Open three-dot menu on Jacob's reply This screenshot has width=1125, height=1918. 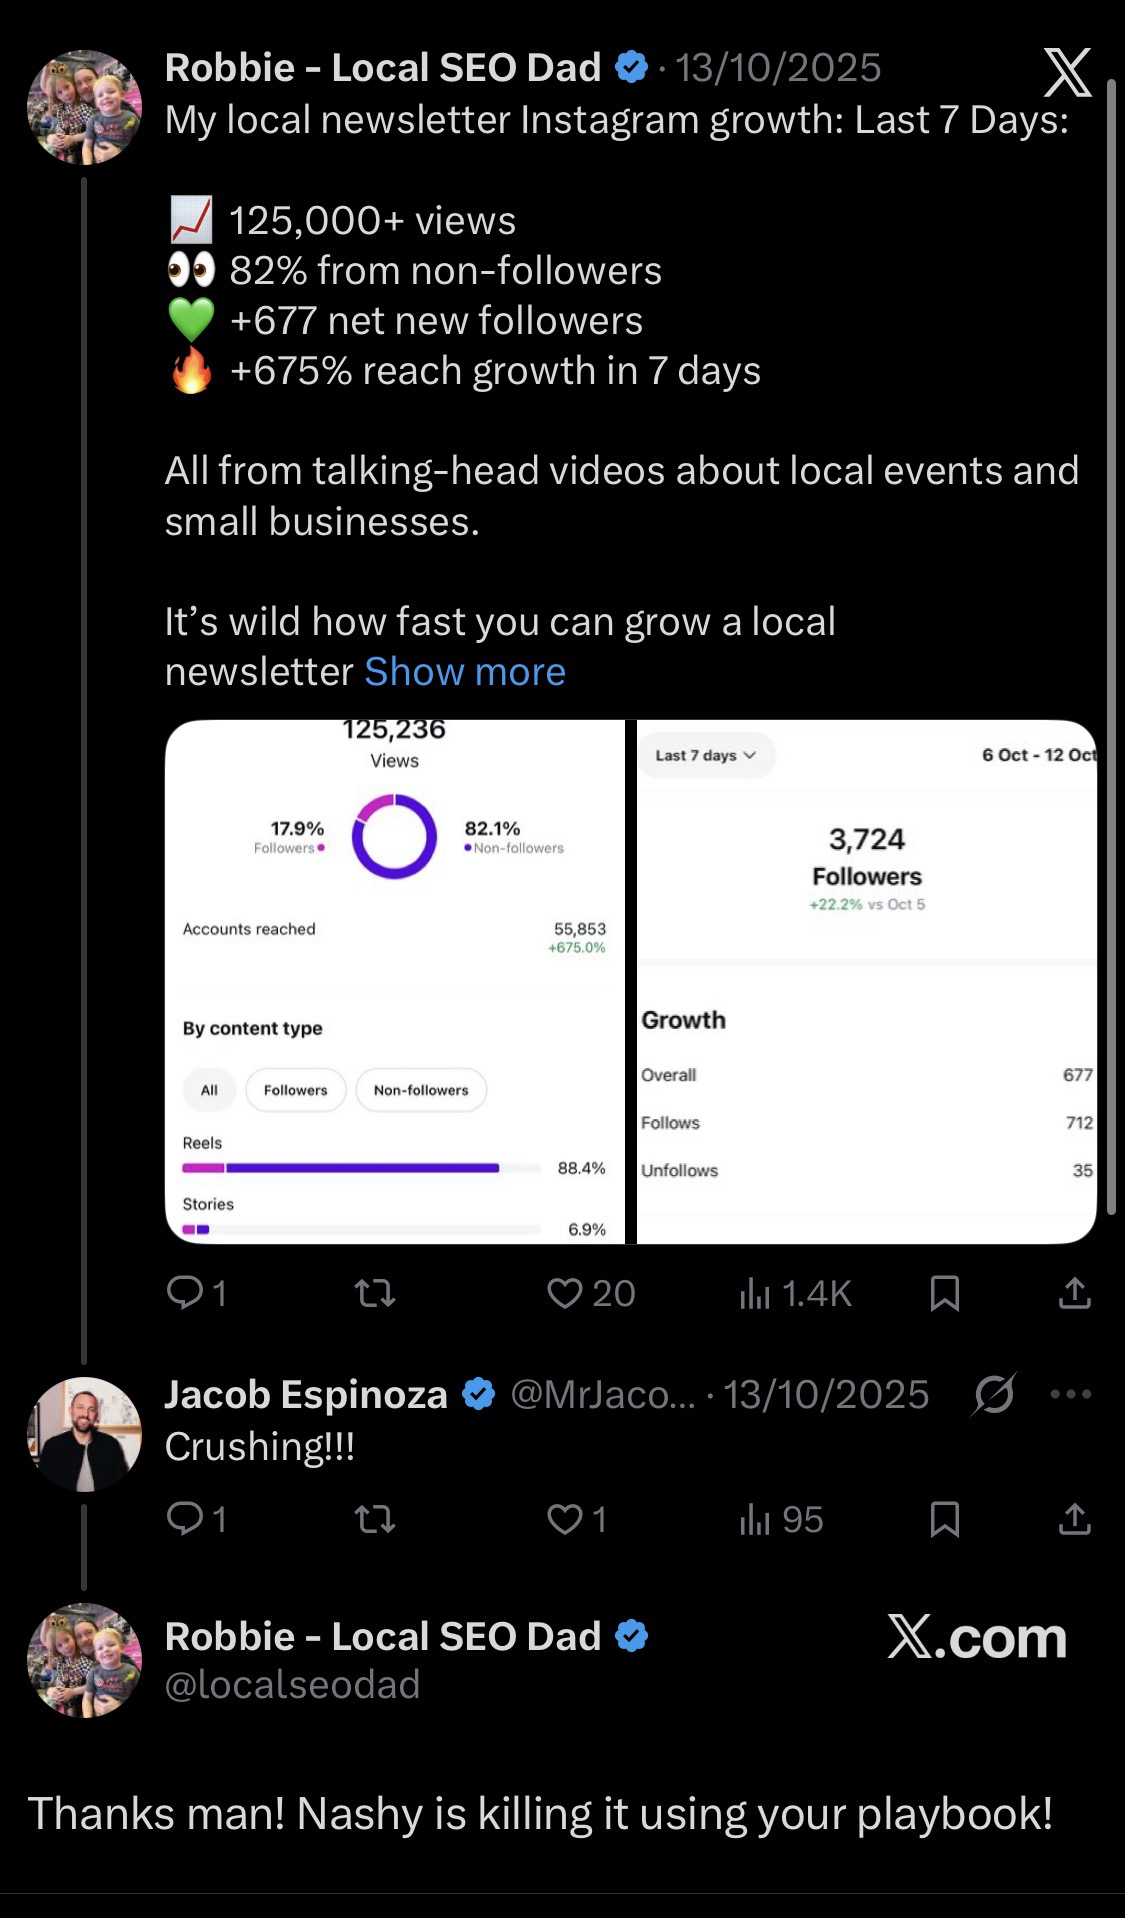tap(1071, 1394)
